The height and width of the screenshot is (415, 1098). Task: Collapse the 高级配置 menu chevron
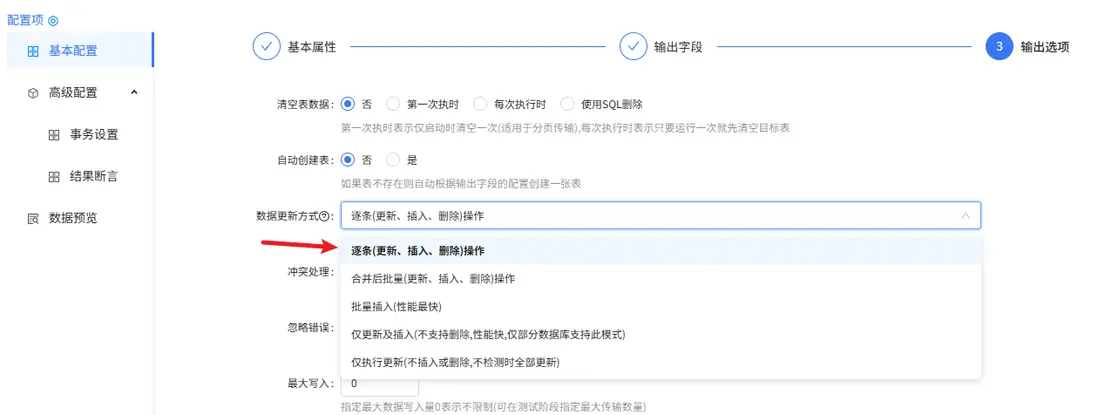point(134,92)
